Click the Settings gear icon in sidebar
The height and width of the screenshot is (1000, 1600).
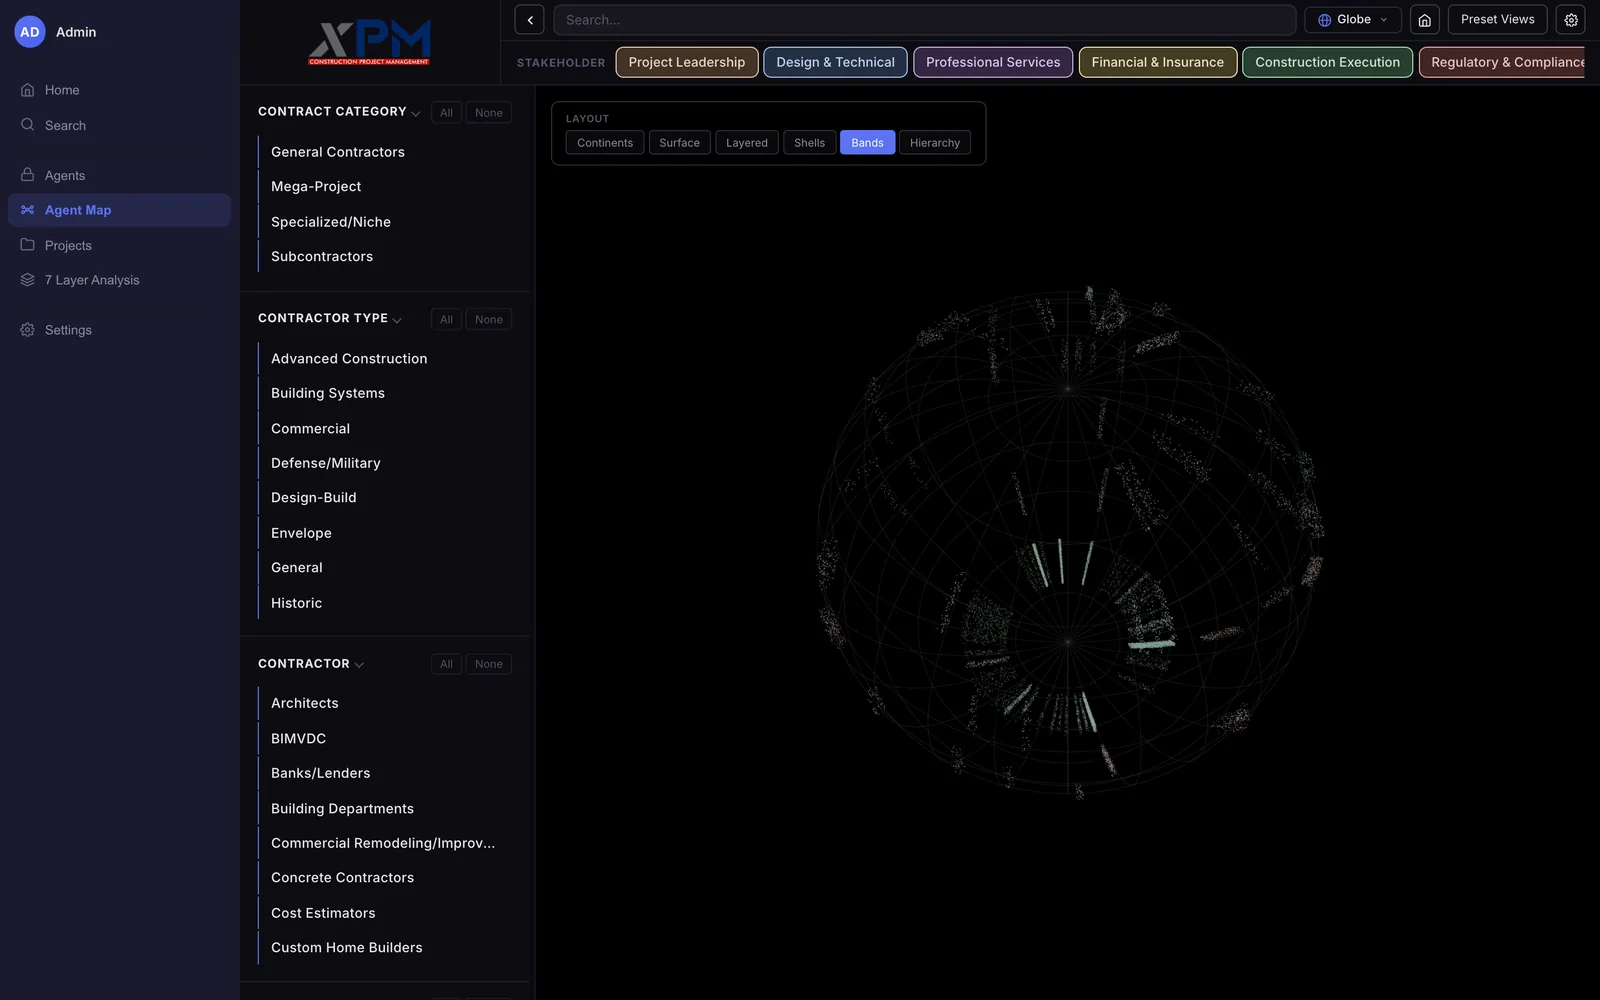pos(27,330)
